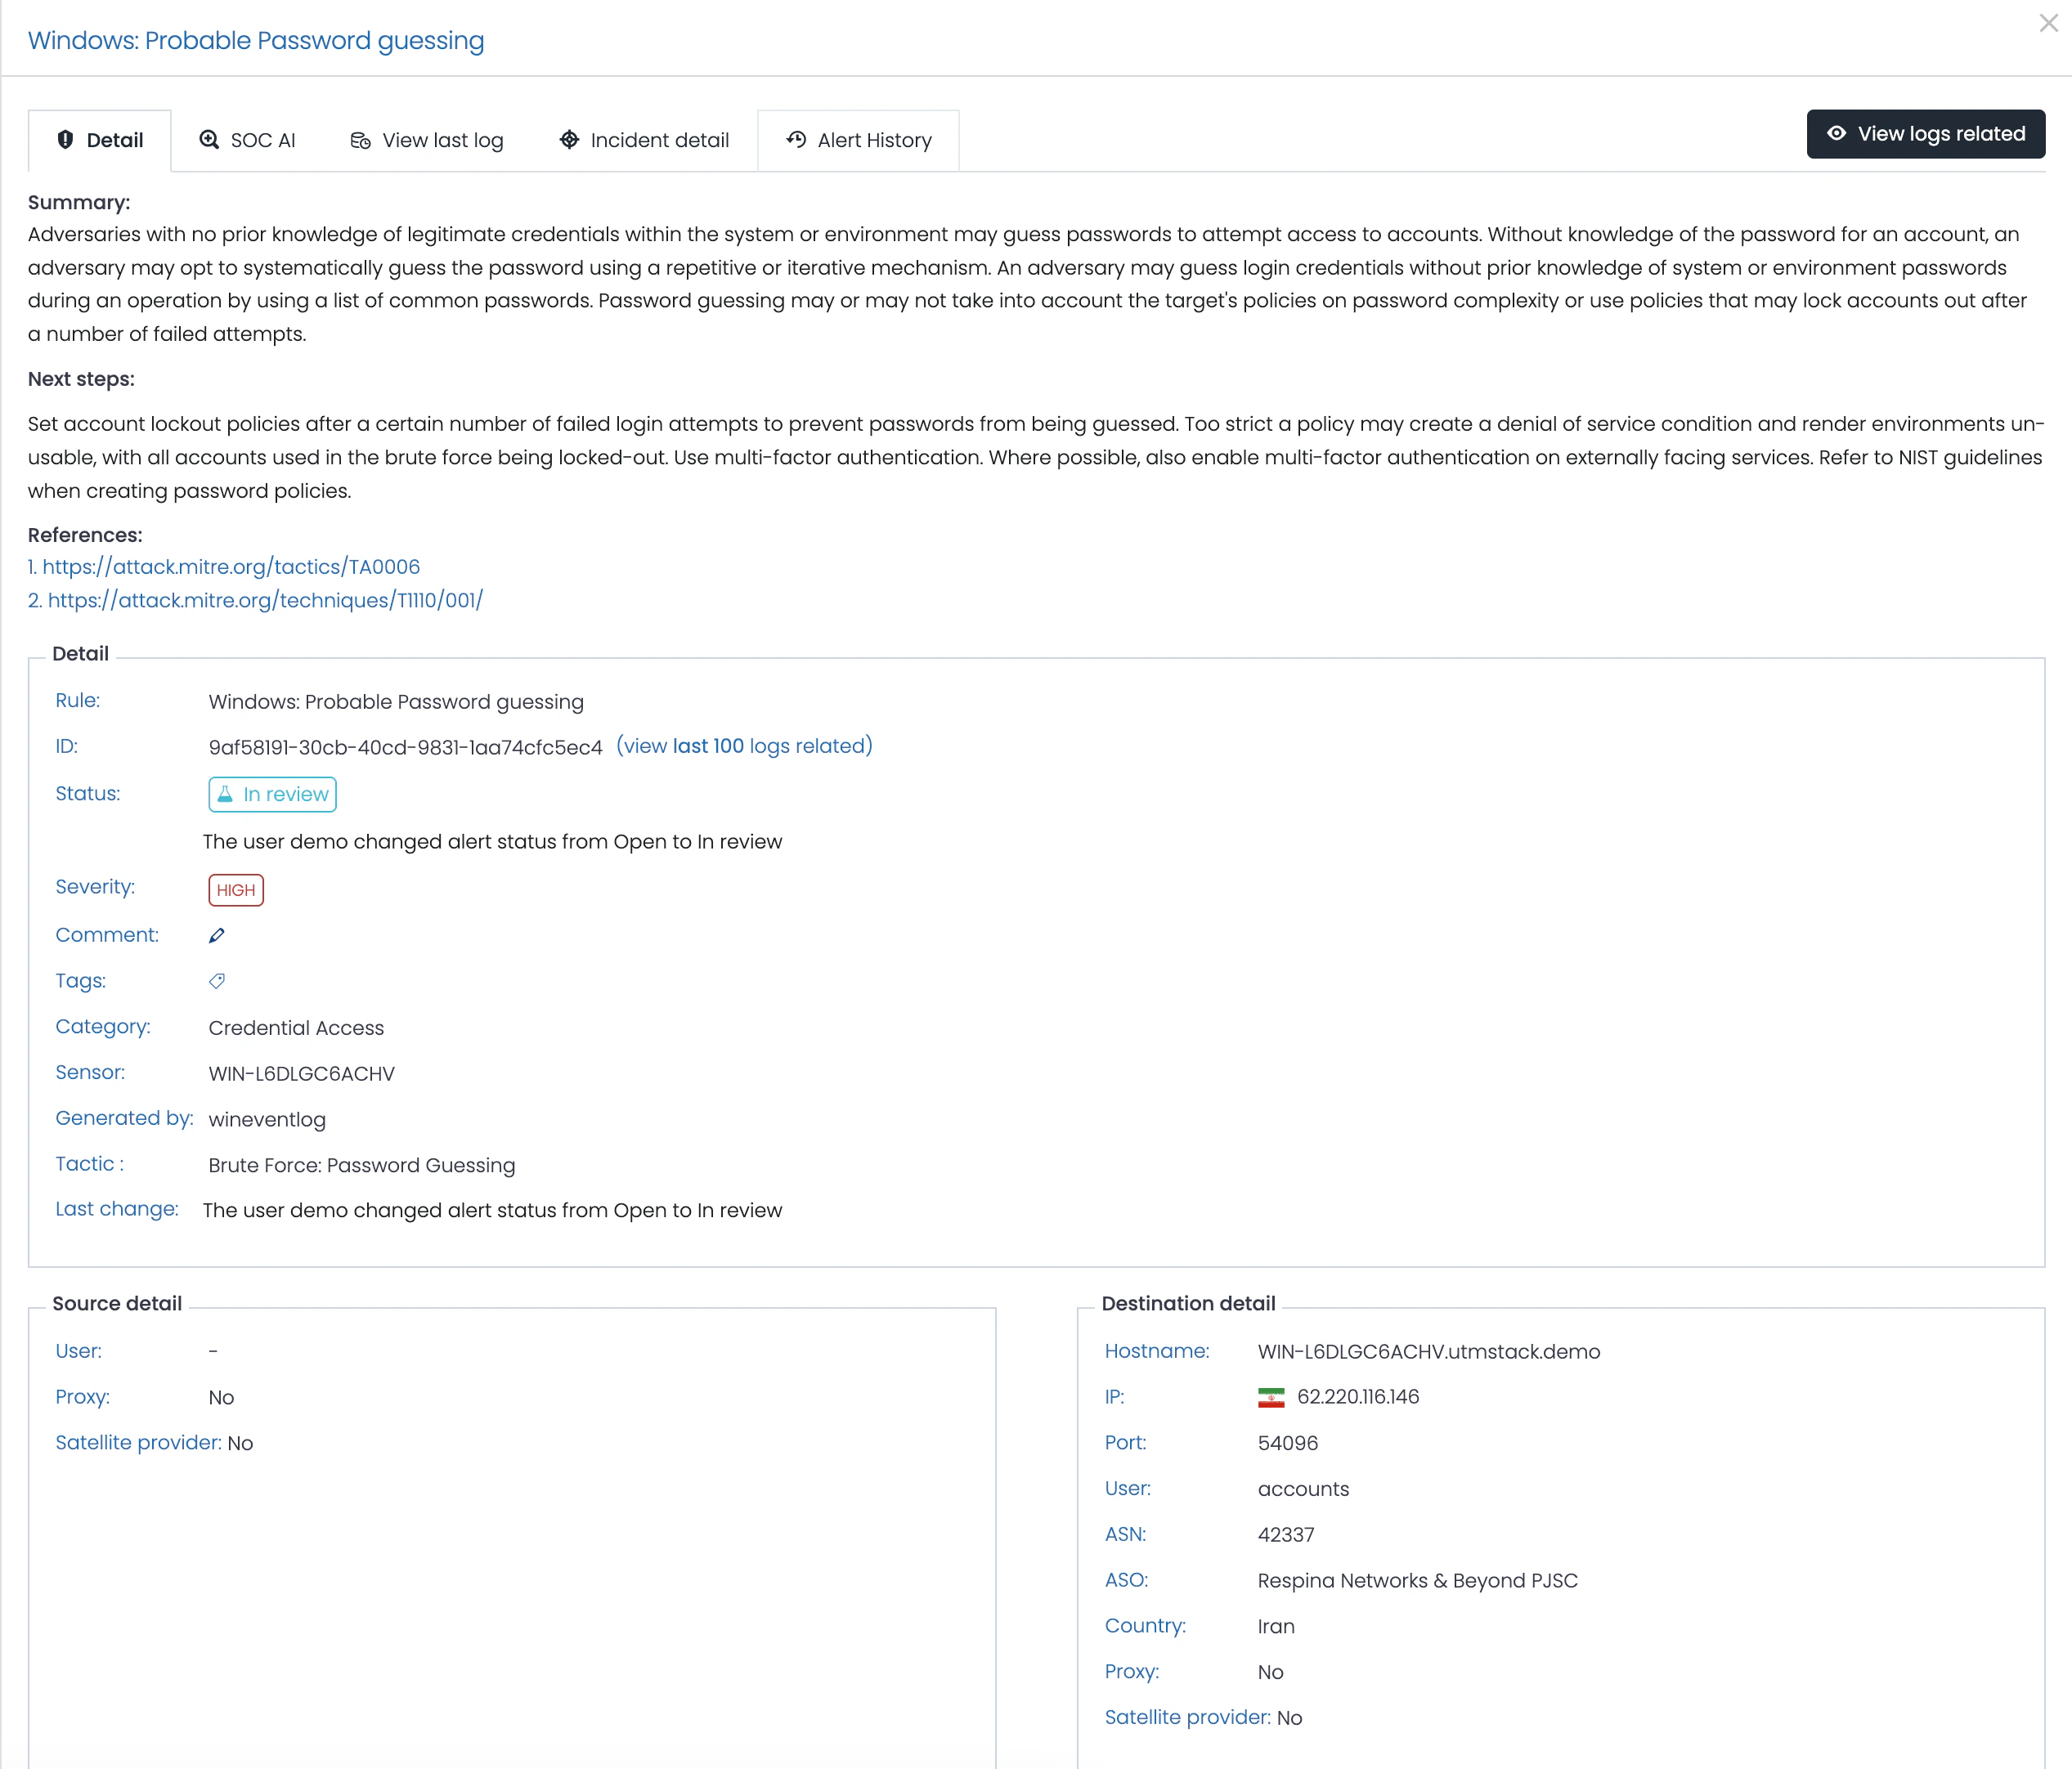Open the MITRE techniques T1110/001 link
Viewport: 2072px width, 1769px height.
(x=264, y=600)
